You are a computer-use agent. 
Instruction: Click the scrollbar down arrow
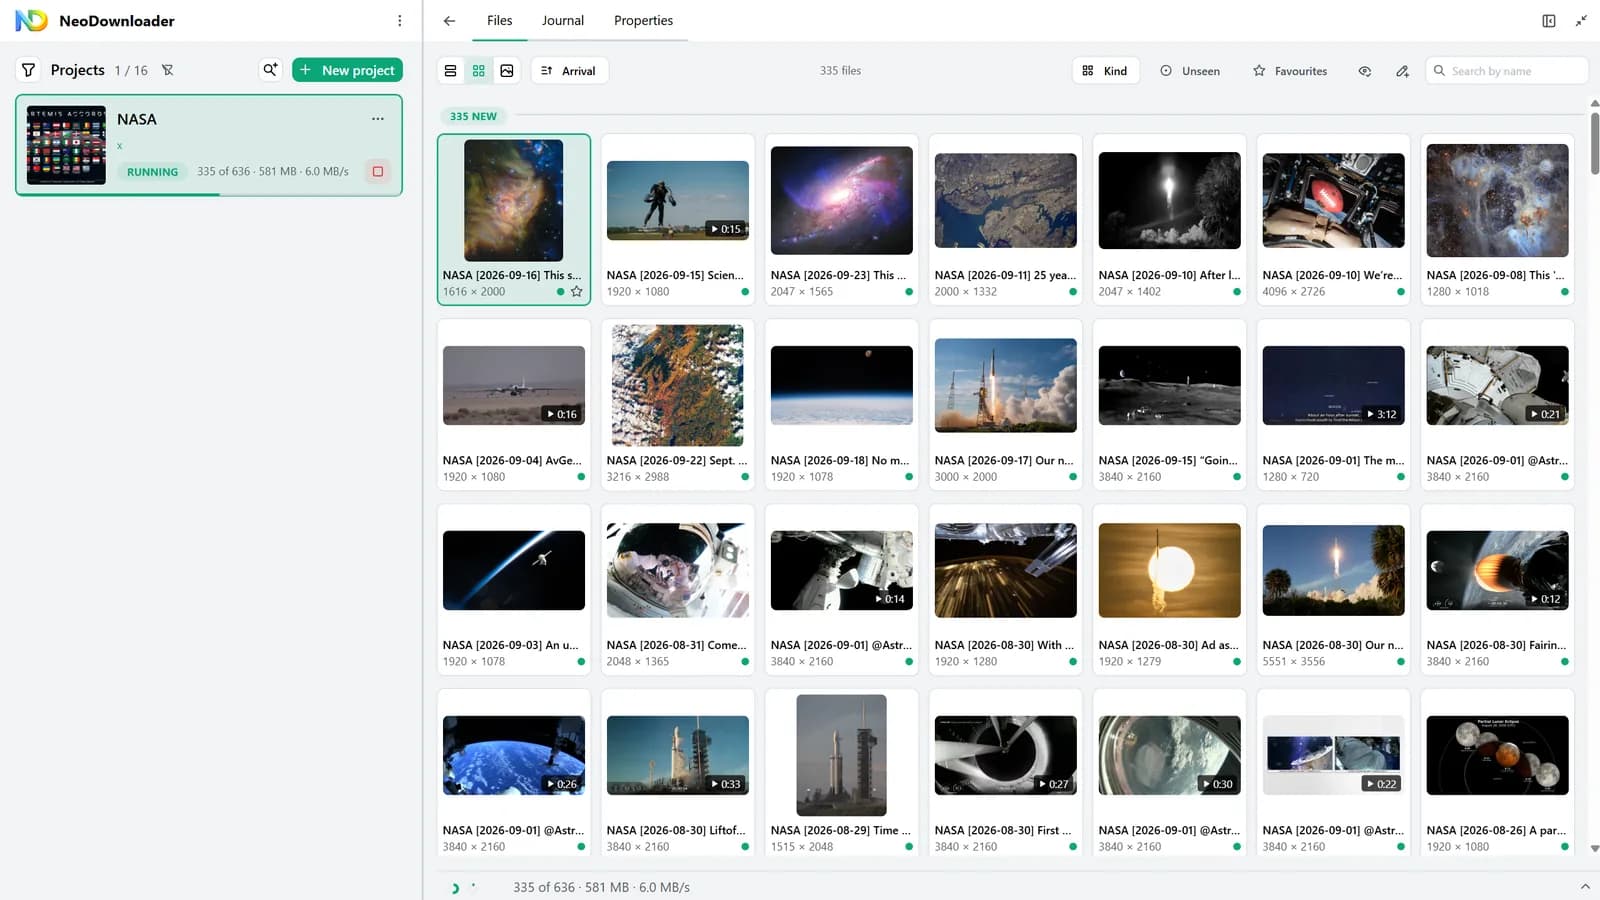[x=1594, y=849]
